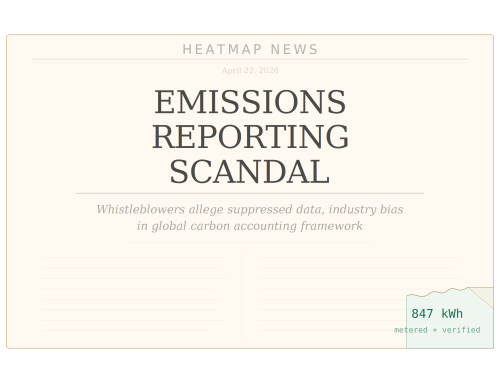The image size is (500, 383).
Task: Click the April 22, 2026 date line
Action: pyautogui.click(x=250, y=70)
